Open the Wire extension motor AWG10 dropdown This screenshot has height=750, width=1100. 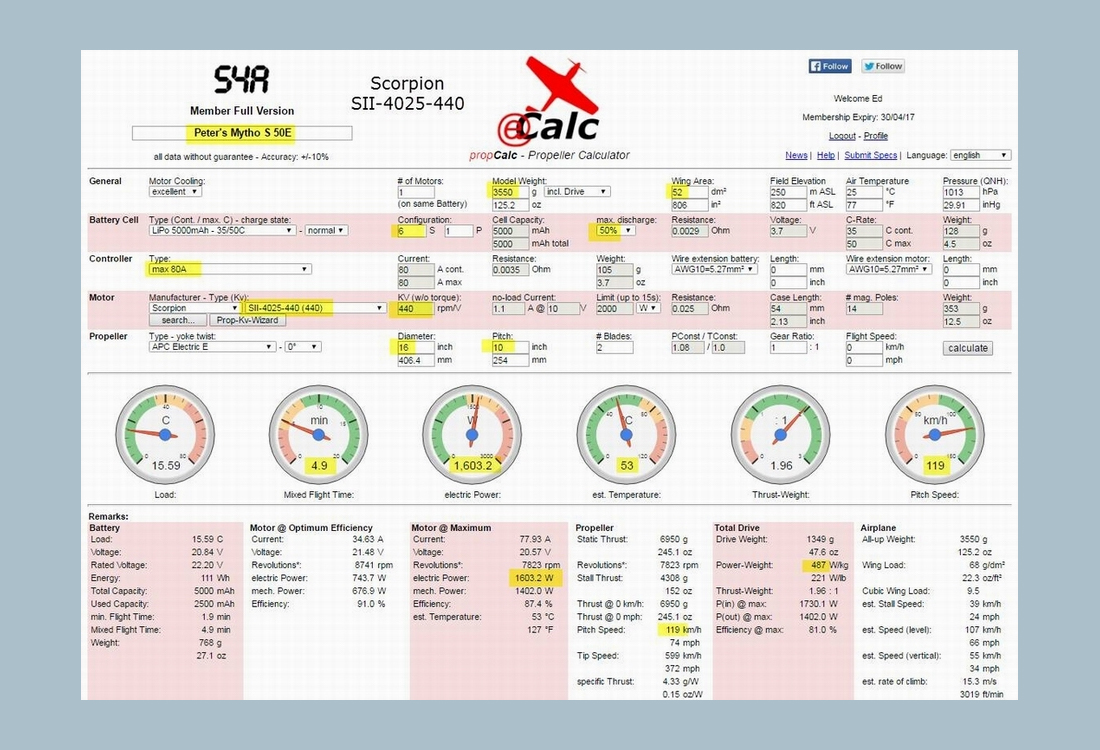889,269
